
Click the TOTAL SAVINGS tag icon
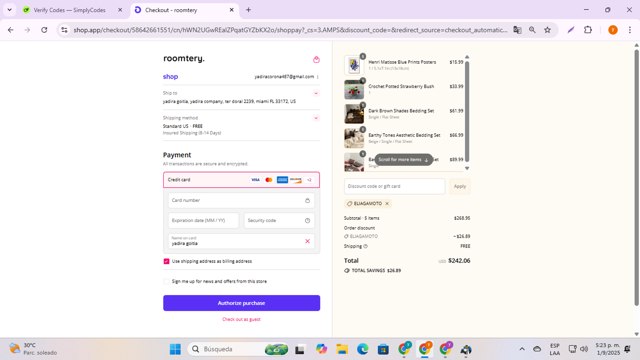(347, 271)
